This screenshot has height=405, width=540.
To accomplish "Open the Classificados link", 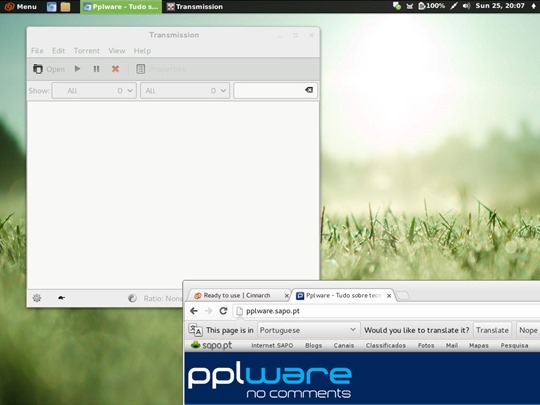I will (386, 345).
